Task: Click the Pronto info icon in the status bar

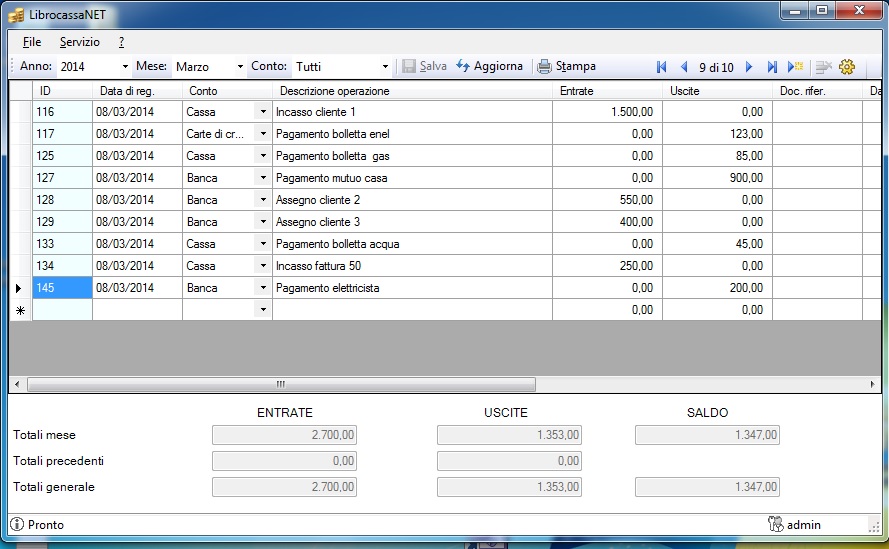Action: pyautogui.click(x=18, y=525)
